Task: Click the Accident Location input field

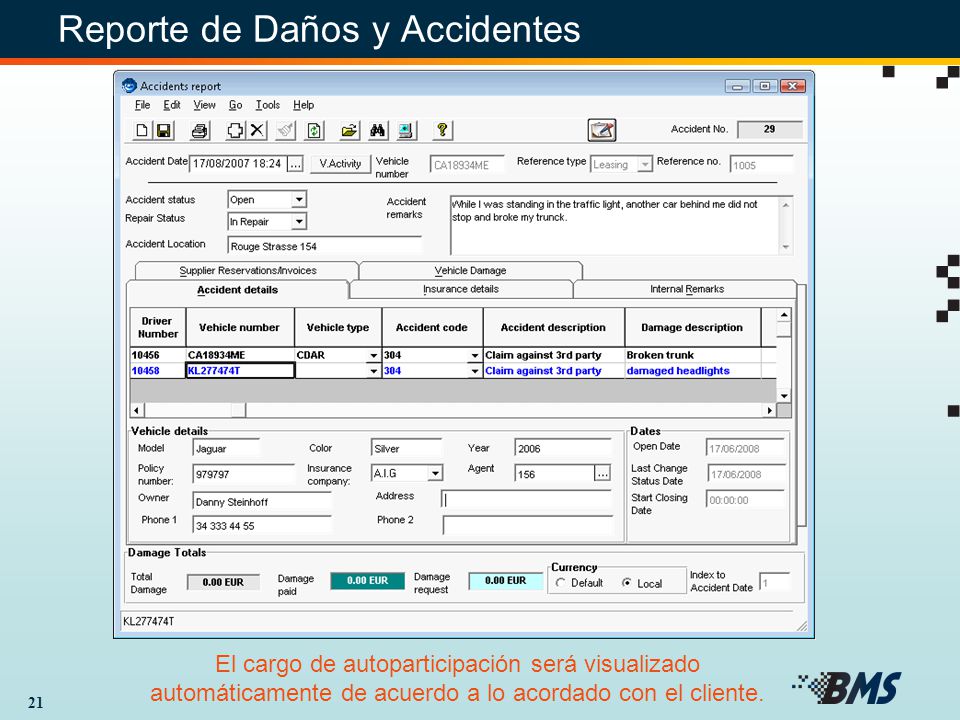Action: pos(324,246)
